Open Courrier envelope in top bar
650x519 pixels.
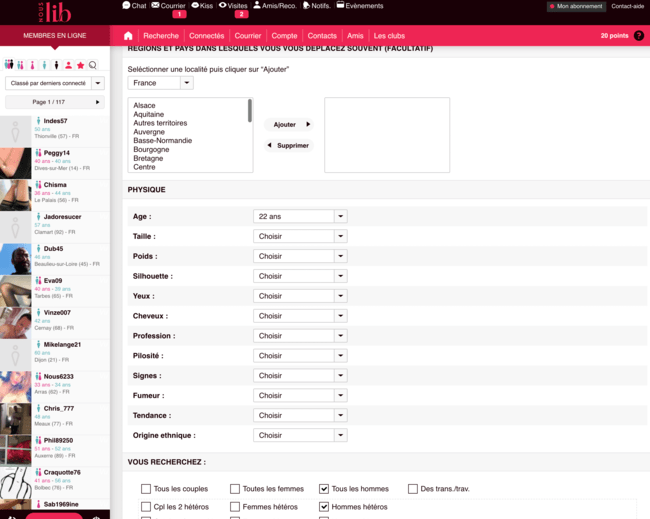[x=155, y=5]
